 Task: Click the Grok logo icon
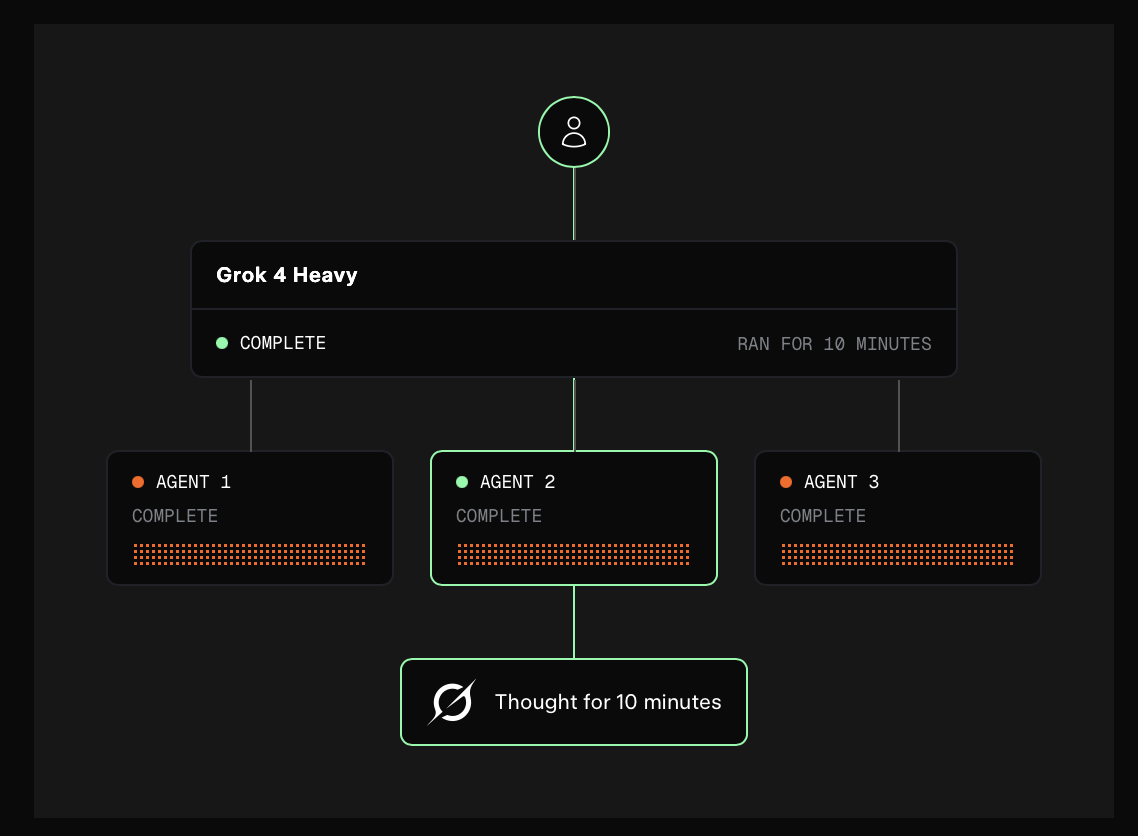point(451,702)
